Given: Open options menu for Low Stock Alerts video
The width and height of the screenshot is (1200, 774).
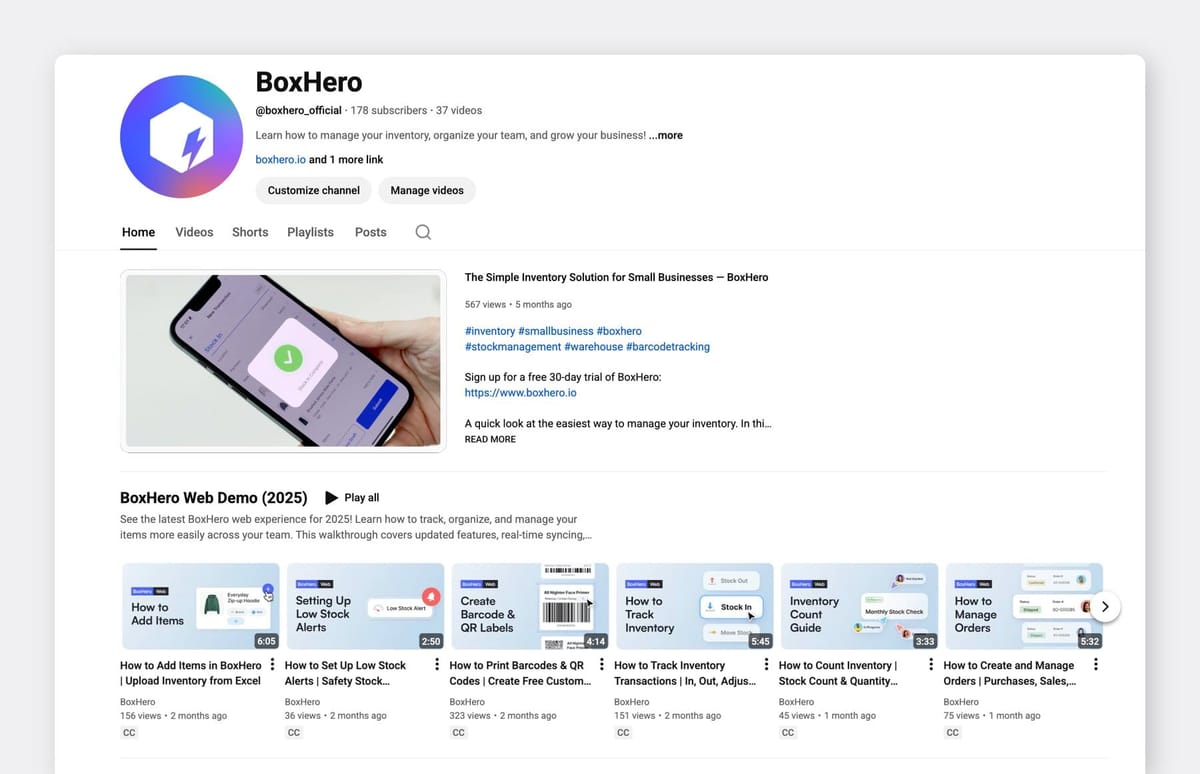Looking at the screenshot, I should tap(437, 665).
